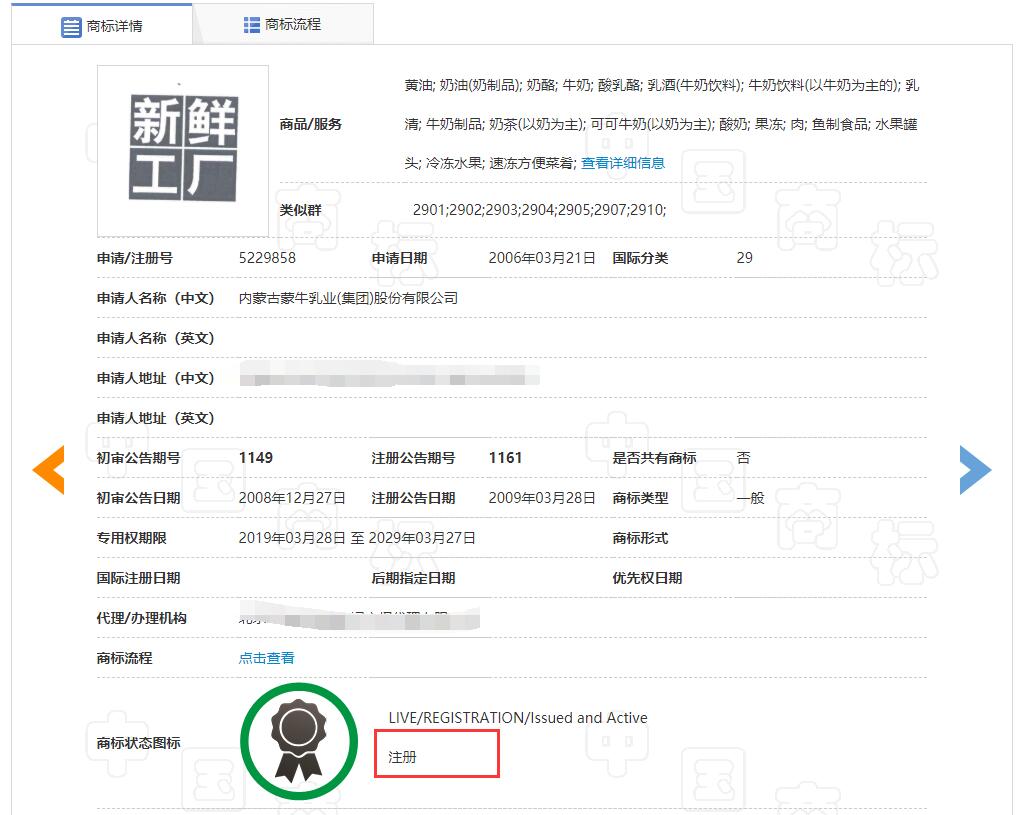Image resolution: width=1020 pixels, height=815 pixels.
Task: Select registration number 5229858
Action: coord(267,258)
